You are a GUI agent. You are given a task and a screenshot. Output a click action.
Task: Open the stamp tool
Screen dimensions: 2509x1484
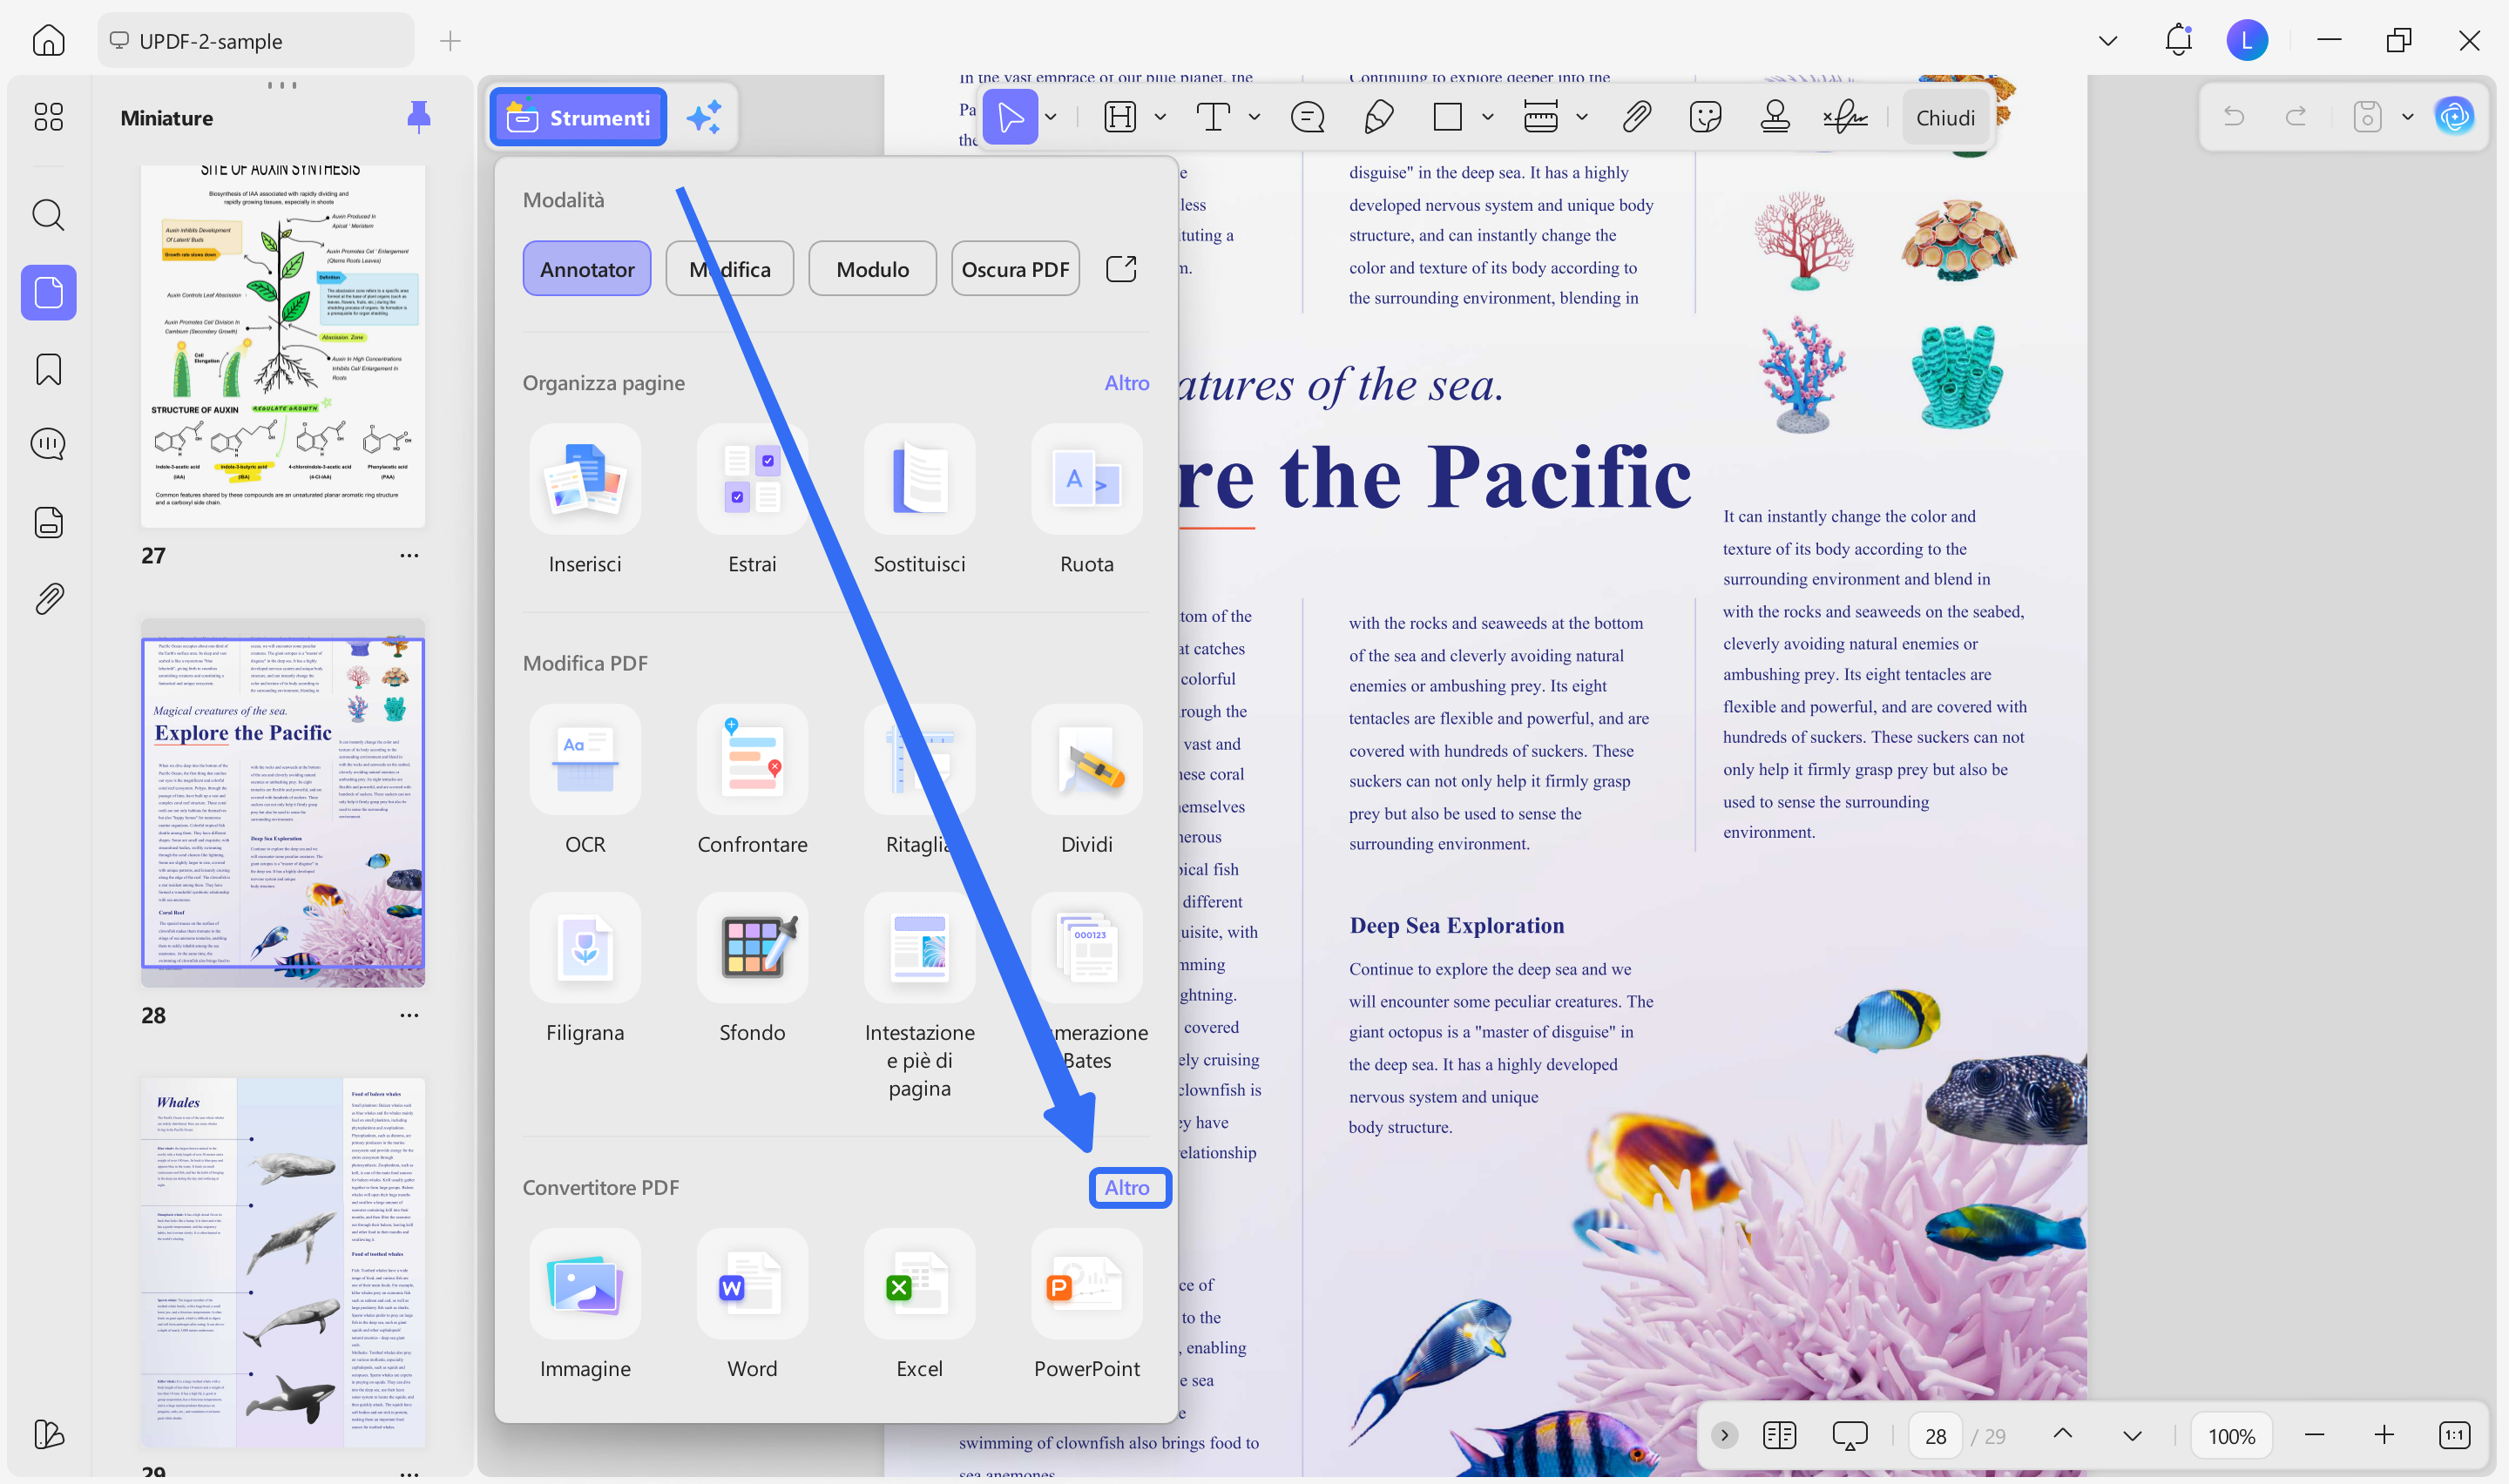pos(1775,117)
